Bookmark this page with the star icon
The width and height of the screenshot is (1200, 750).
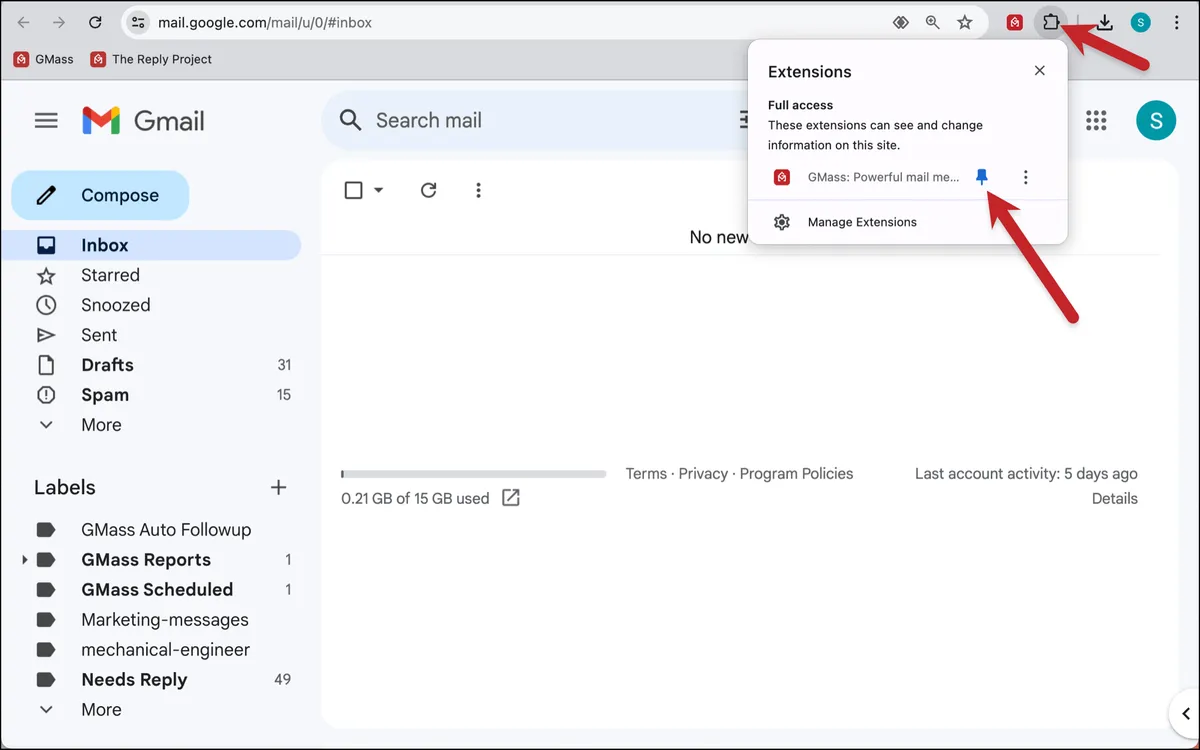[x=965, y=22]
